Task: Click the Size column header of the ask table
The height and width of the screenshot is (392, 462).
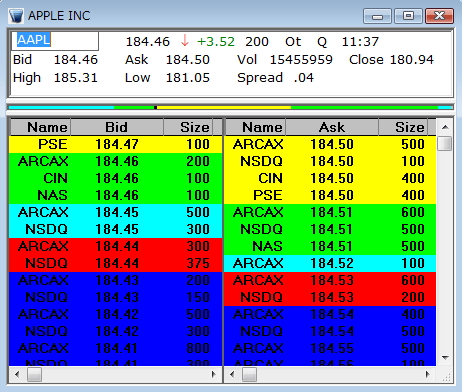Action: click(x=403, y=127)
